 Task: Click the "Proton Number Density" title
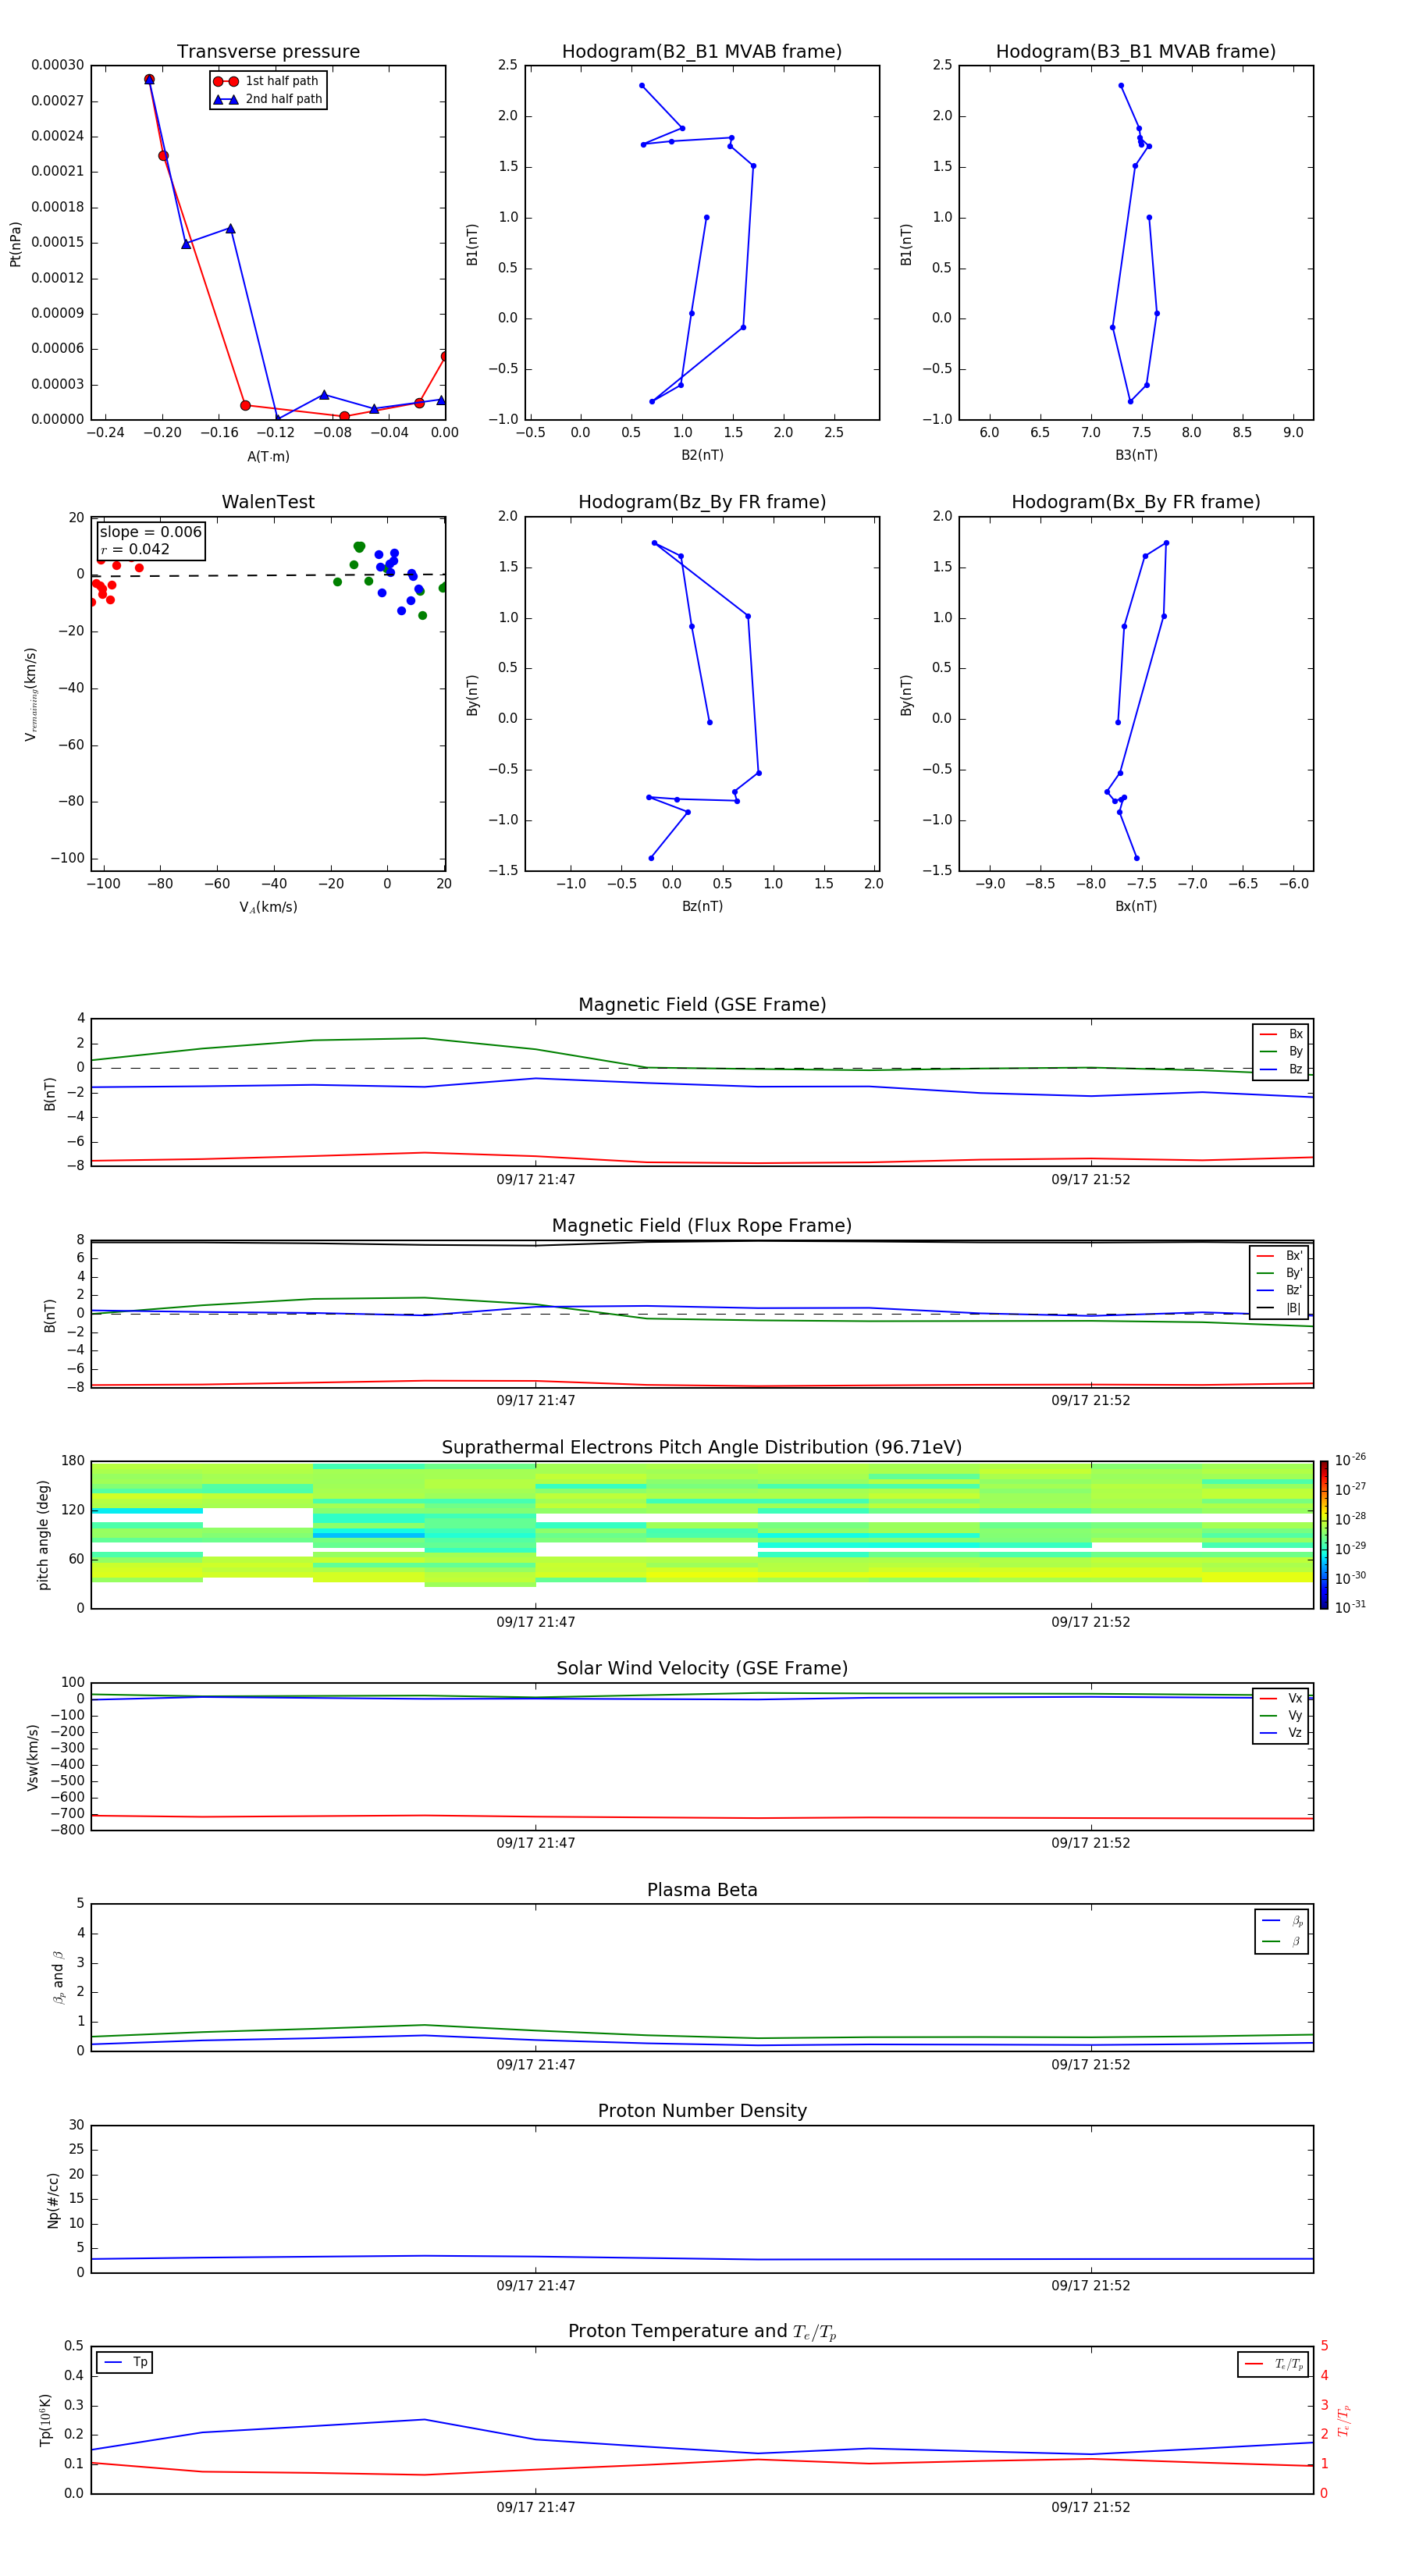[x=702, y=2111]
